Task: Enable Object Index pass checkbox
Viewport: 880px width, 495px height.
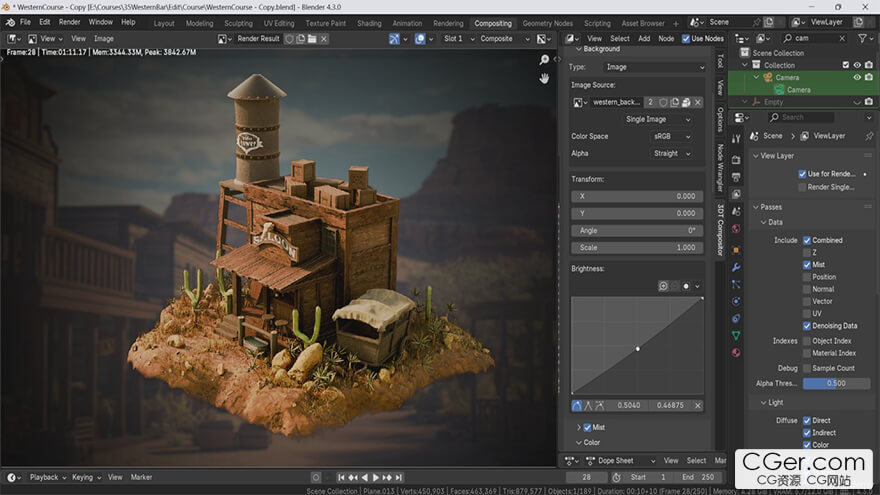Action: pos(806,341)
